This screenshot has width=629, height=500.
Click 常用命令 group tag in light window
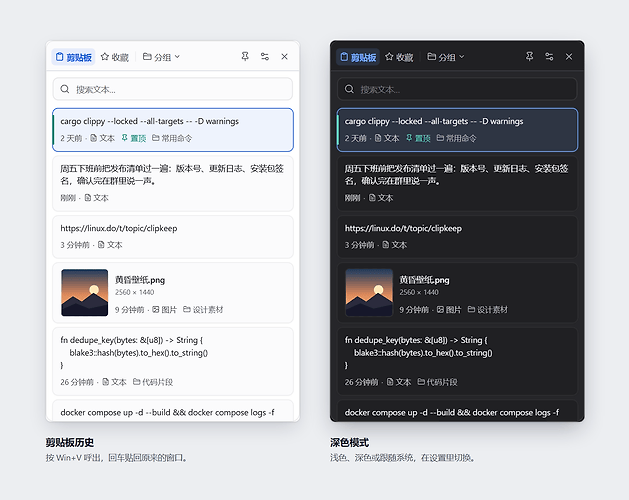pyautogui.click(x=172, y=138)
